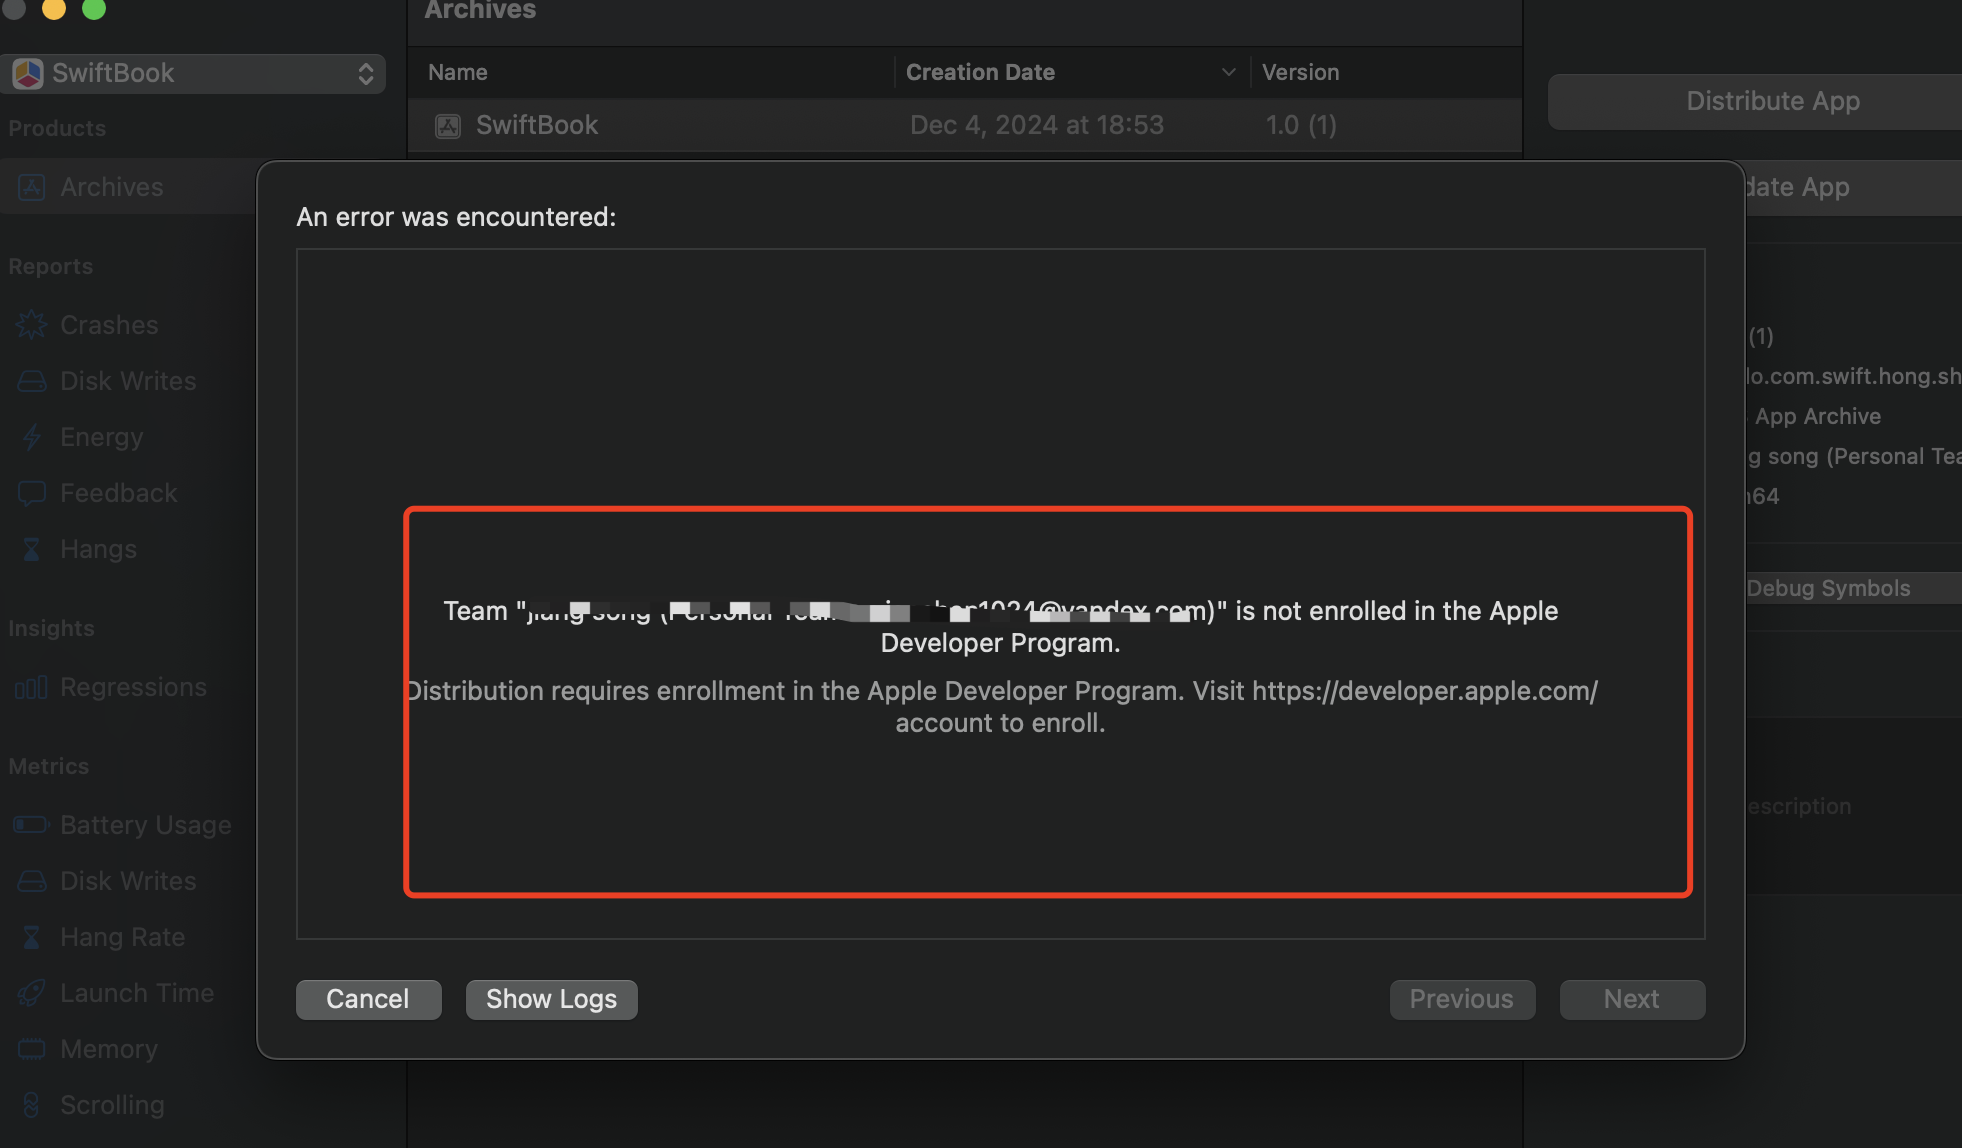Screen dimensions: 1962x1148
Task: Click the Distribute App button
Action: pyautogui.click(x=1772, y=101)
